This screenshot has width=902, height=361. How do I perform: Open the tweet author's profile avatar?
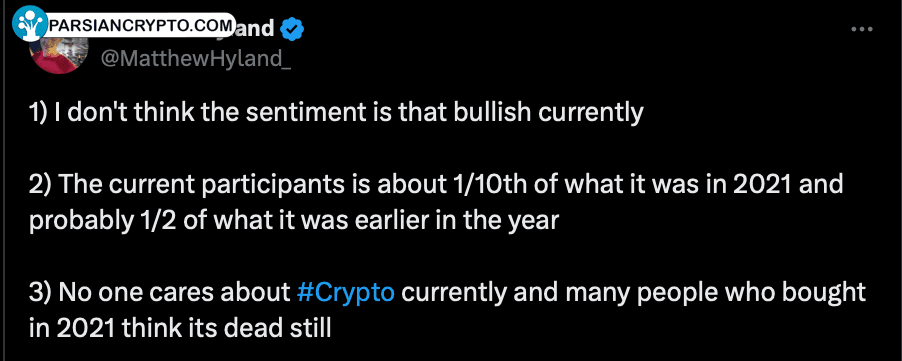[x=58, y=55]
